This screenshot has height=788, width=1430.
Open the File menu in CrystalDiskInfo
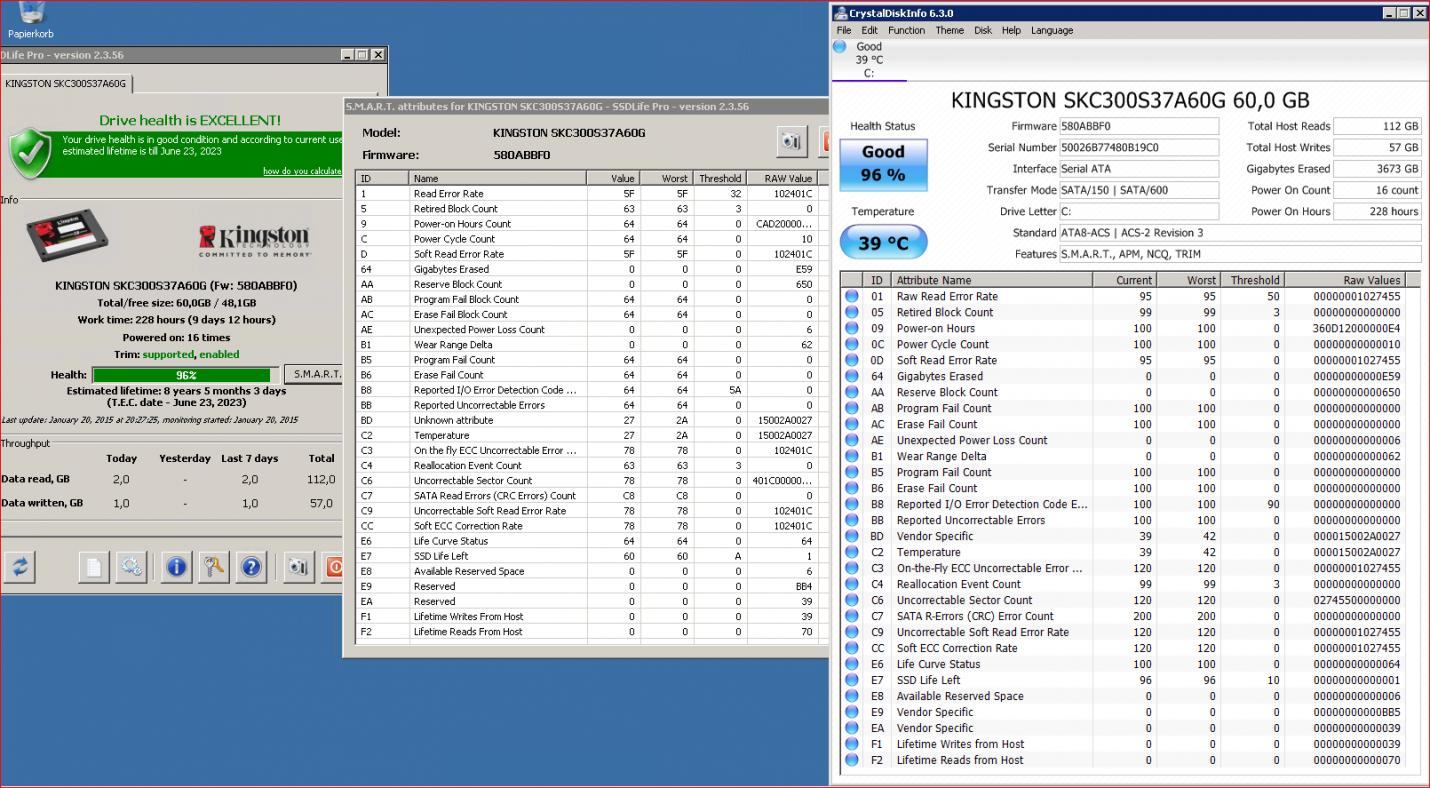845,30
